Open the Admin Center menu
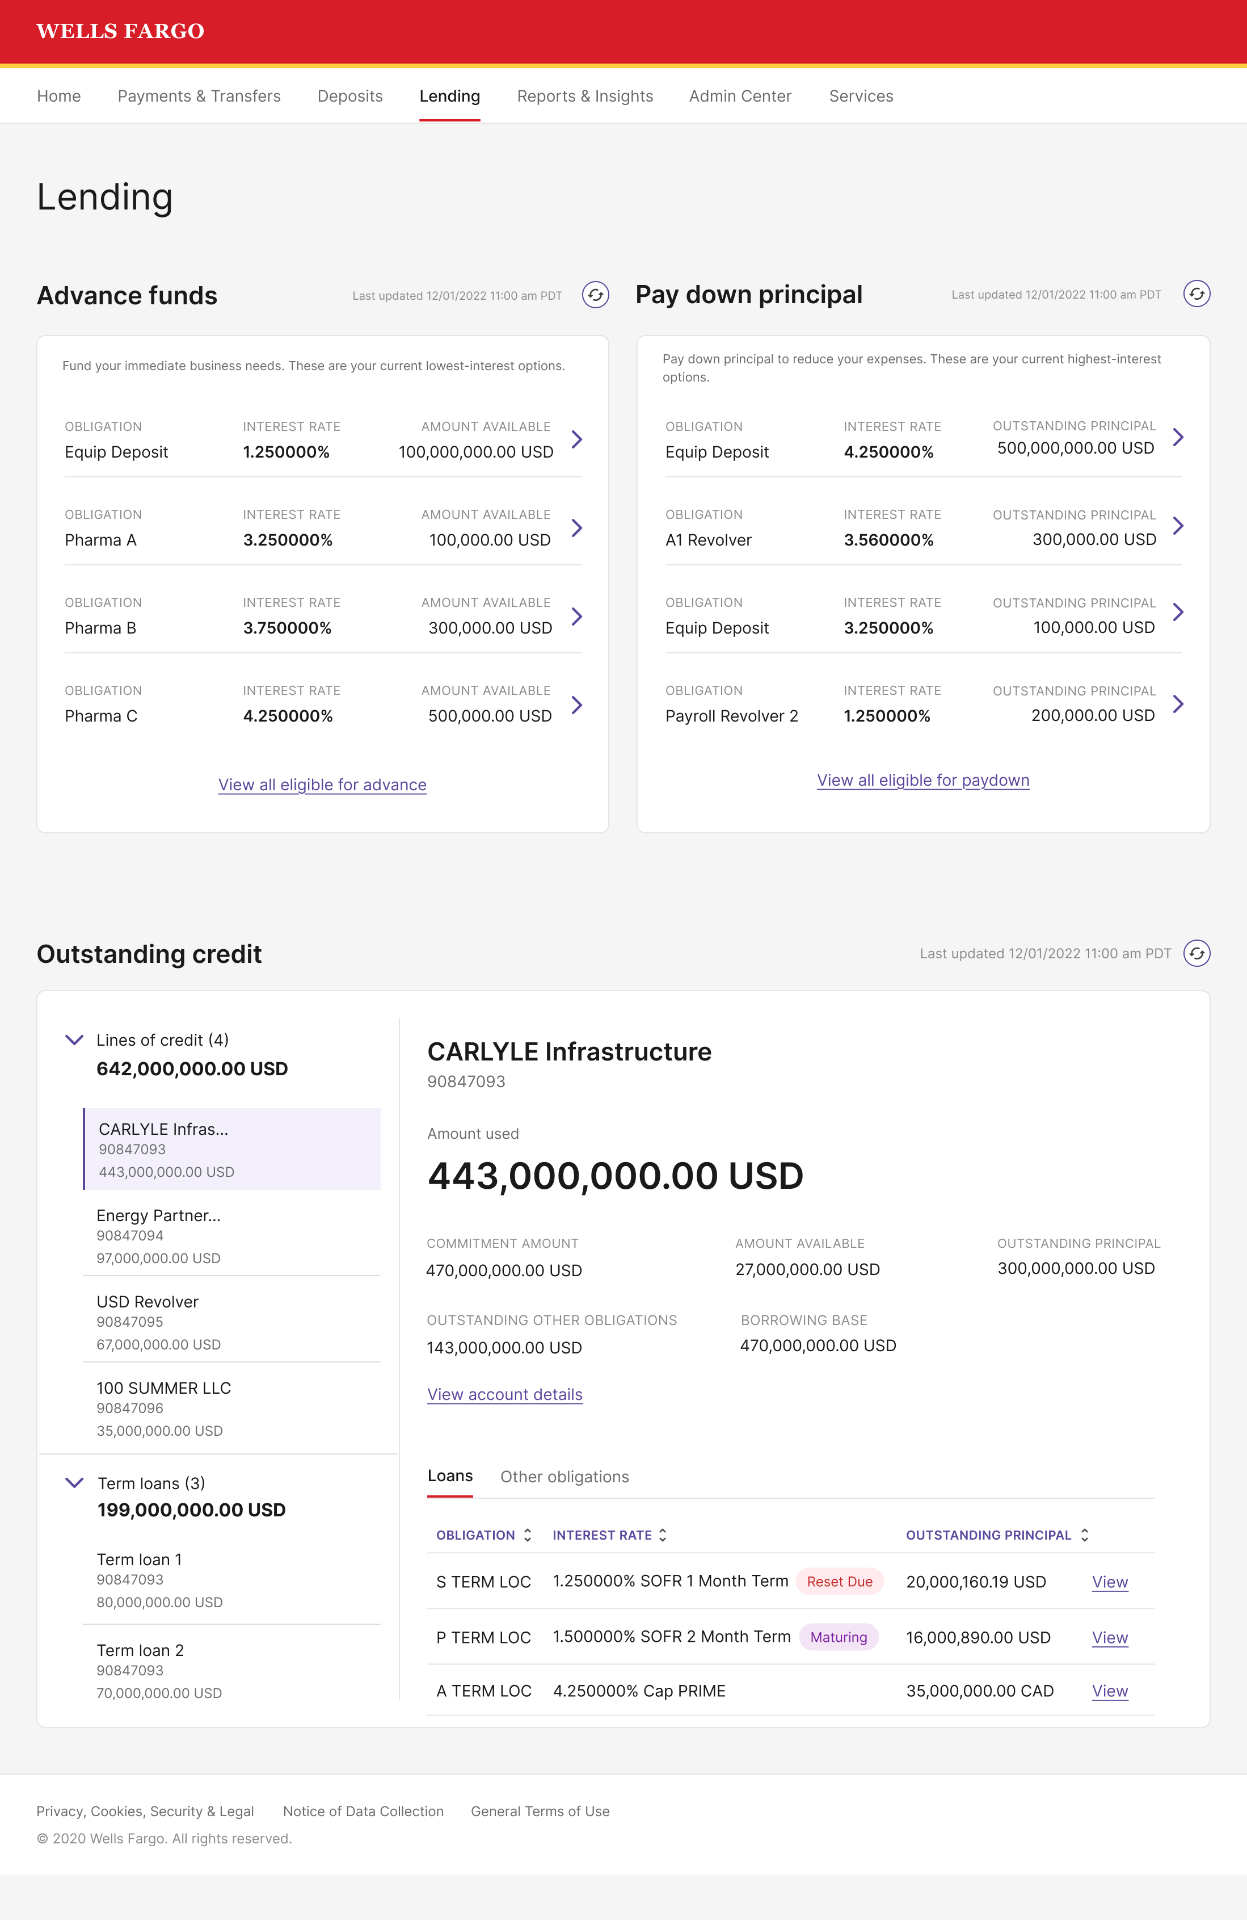The height and width of the screenshot is (1920, 1247). point(740,96)
